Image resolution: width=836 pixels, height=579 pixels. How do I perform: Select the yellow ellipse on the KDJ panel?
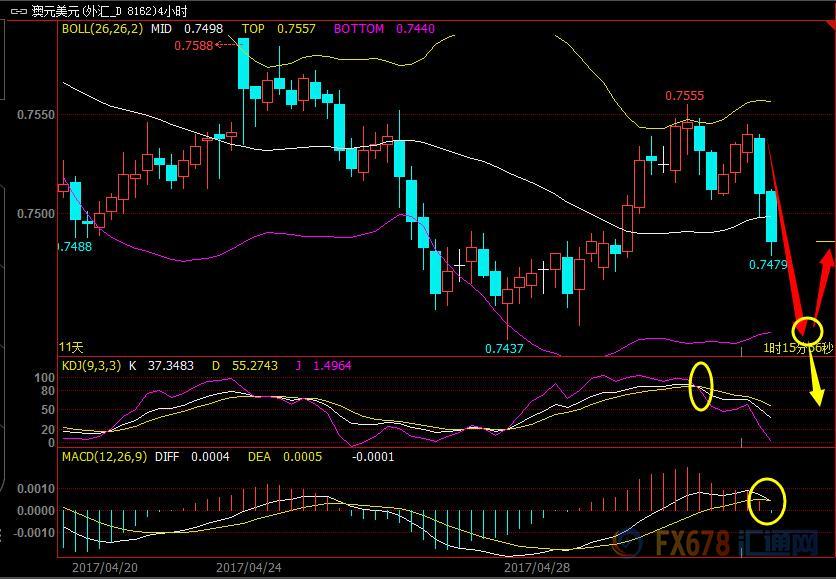coord(701,385)
